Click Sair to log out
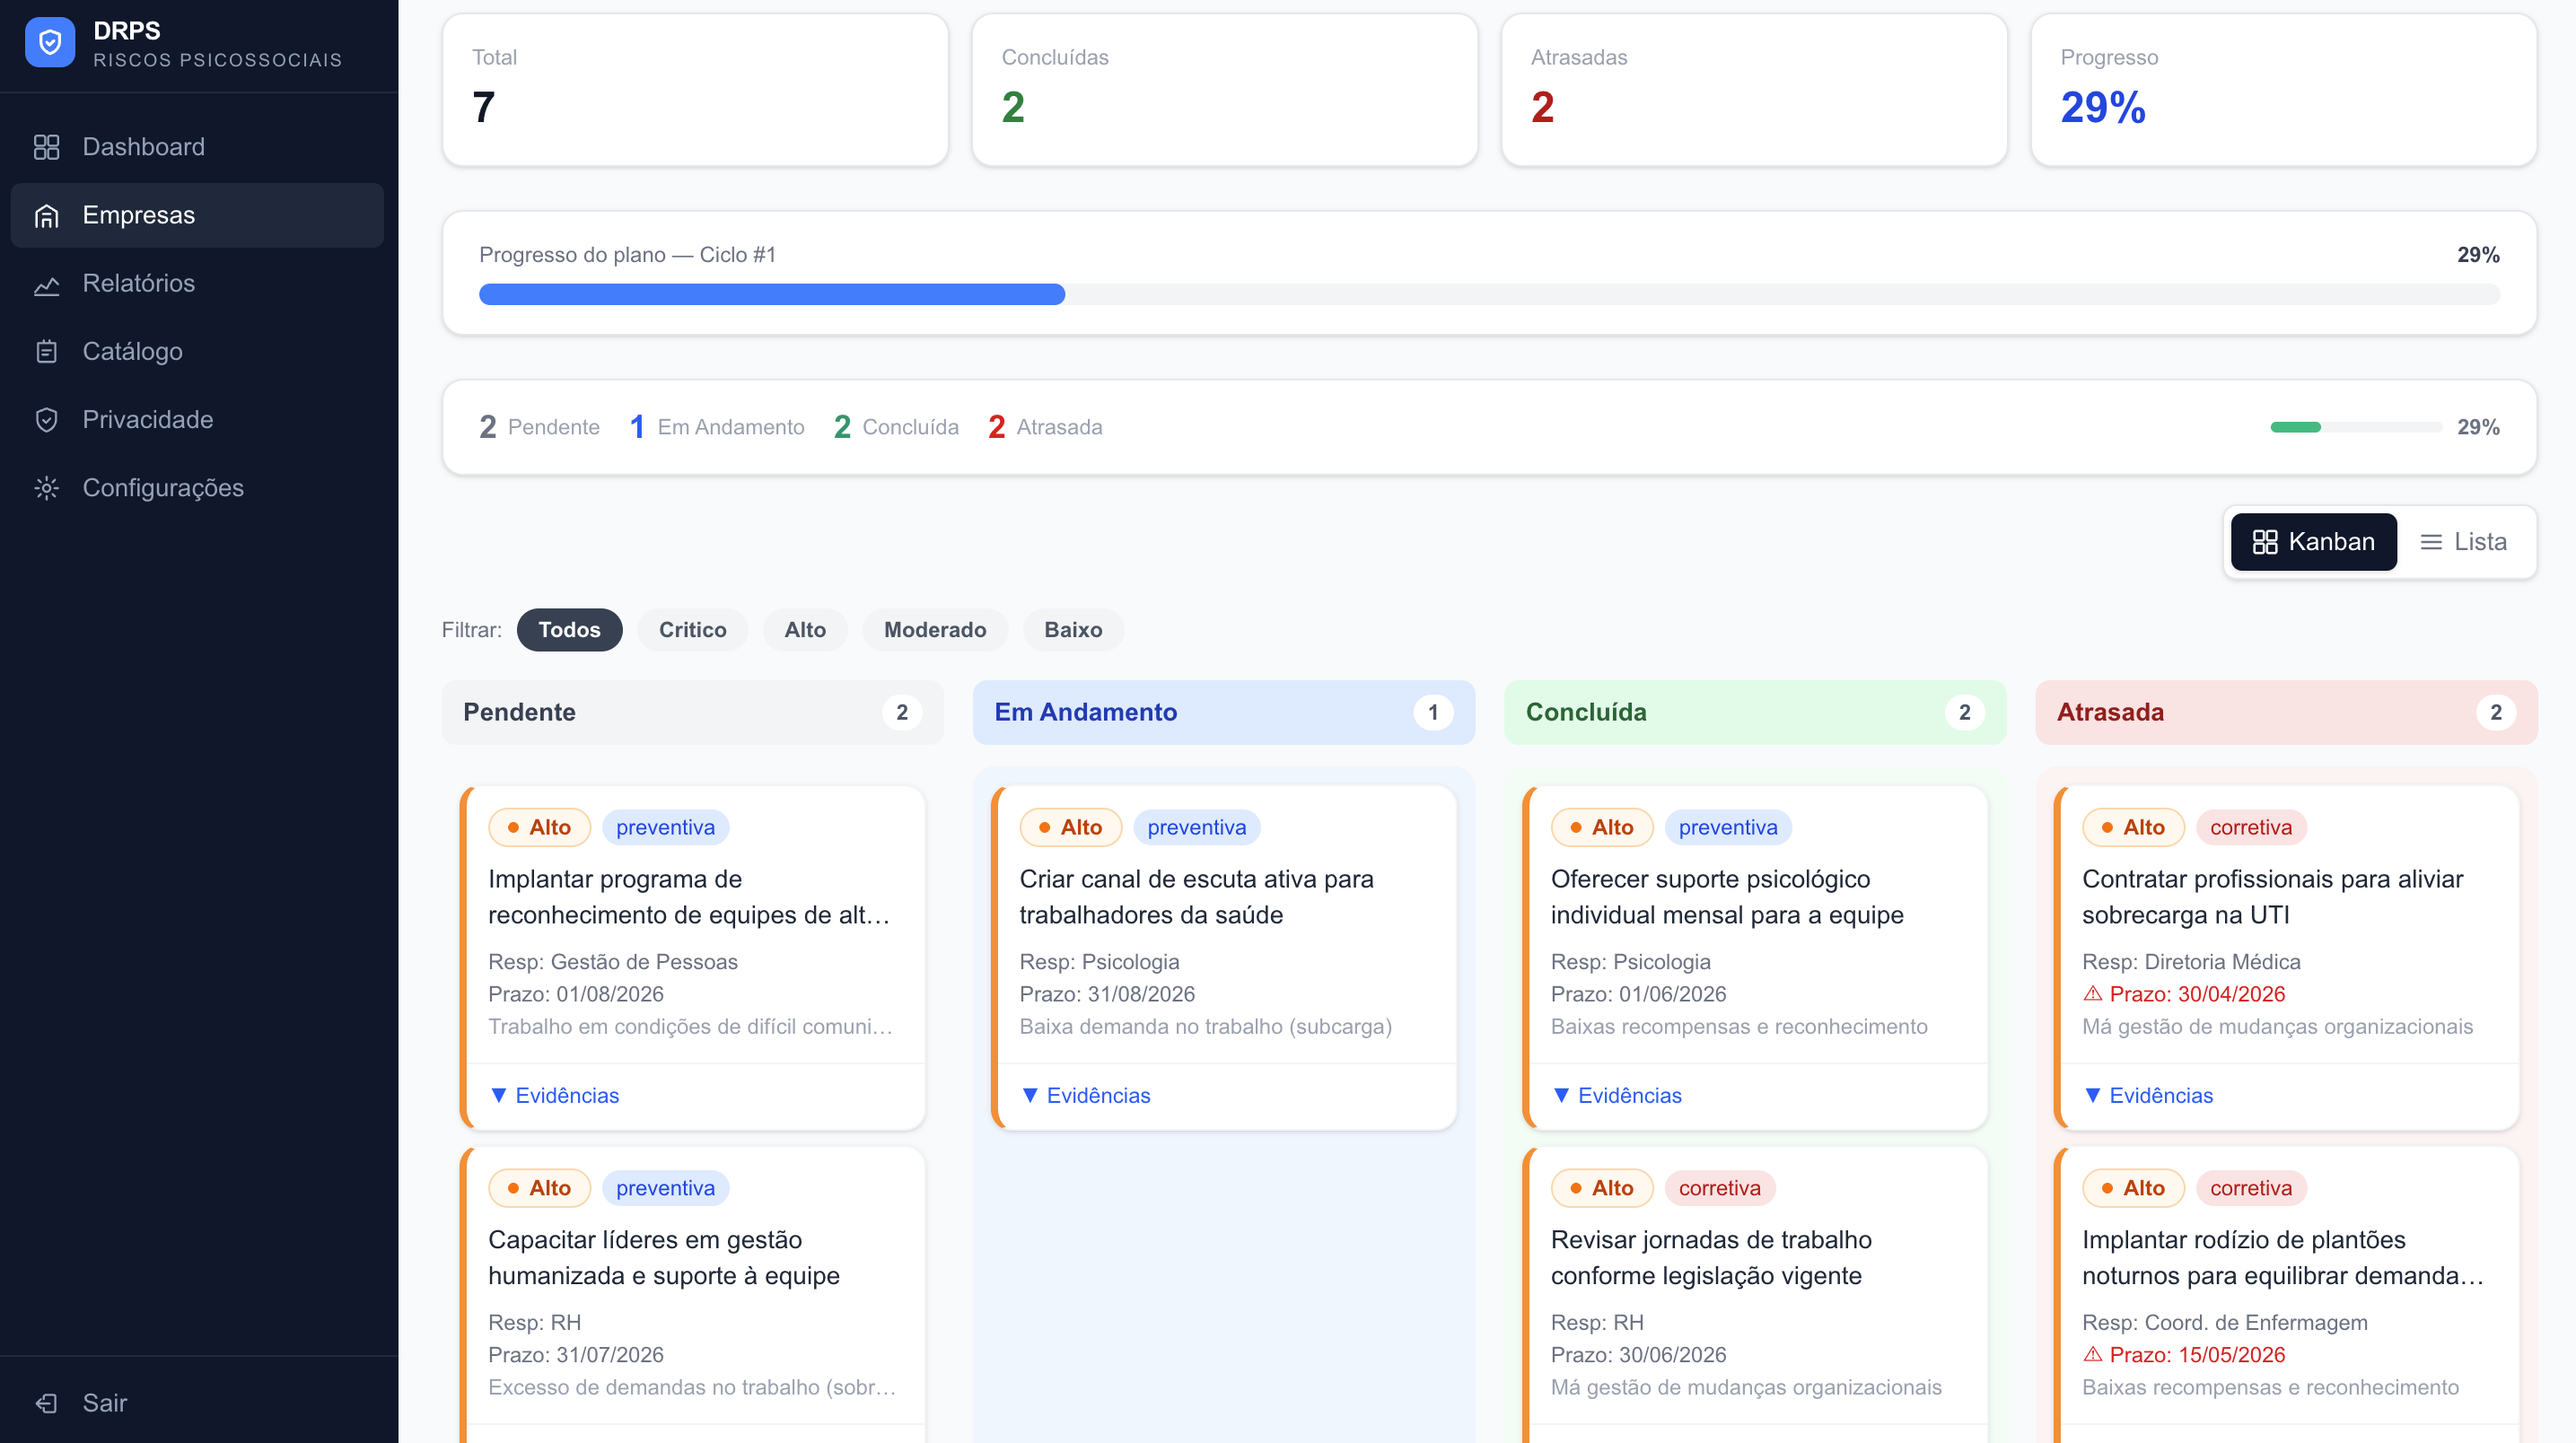Viewport: 2576px width, 1443px height. 197,1403
